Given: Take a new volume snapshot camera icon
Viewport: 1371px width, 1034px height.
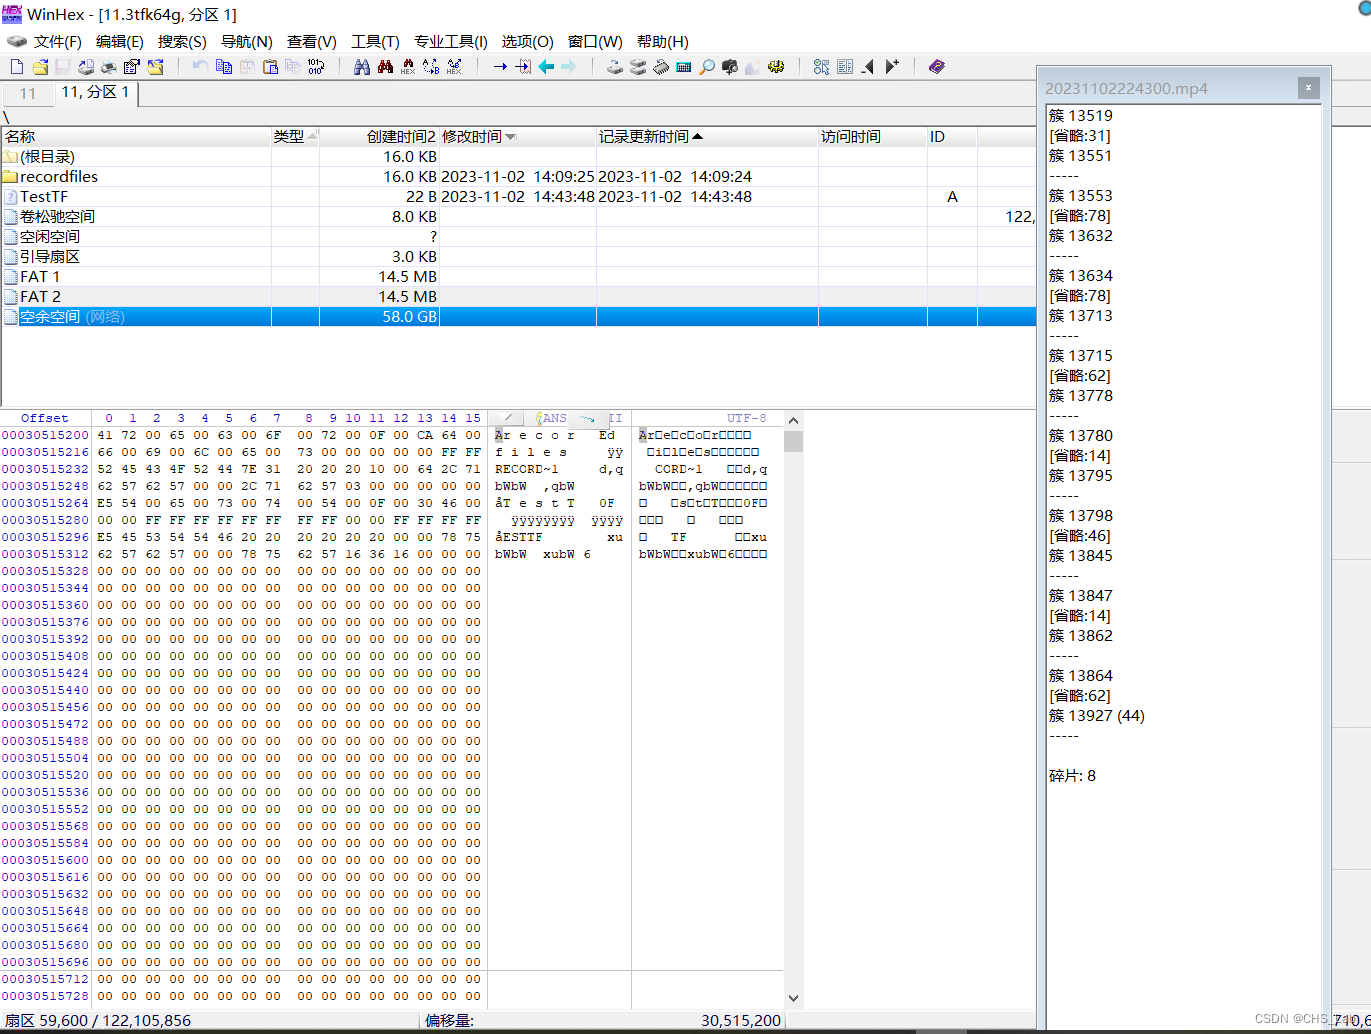Looking at the screenshot, I should [730, 67].
